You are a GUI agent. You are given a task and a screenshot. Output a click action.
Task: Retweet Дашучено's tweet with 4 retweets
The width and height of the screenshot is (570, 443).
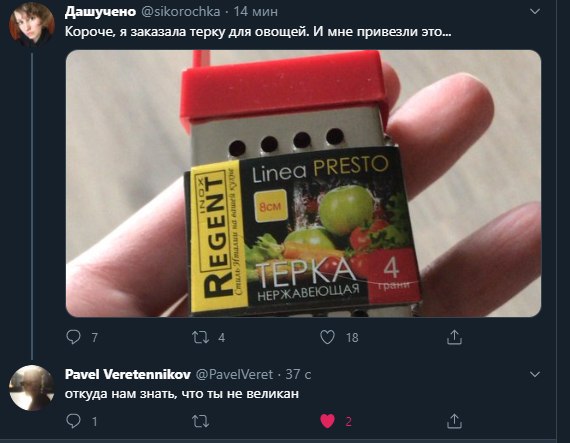[201, 337]
